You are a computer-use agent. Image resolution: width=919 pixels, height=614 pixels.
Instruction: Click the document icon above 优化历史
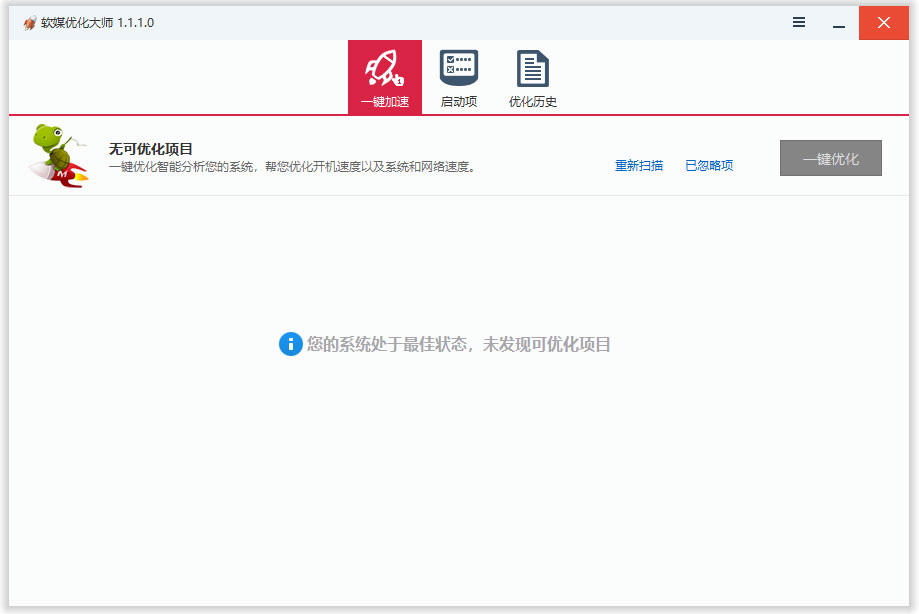click(x=532, y=64)
